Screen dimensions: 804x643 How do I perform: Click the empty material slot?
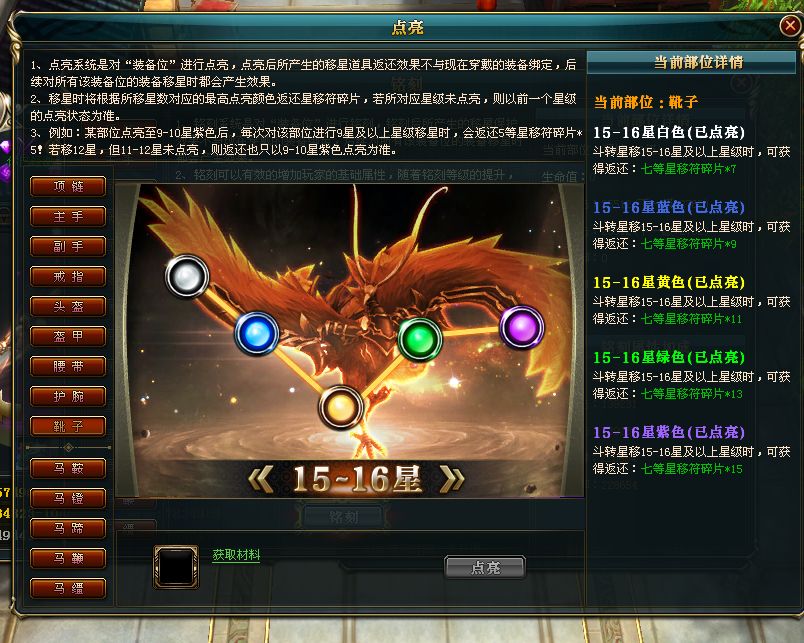[x=176, y=566]
